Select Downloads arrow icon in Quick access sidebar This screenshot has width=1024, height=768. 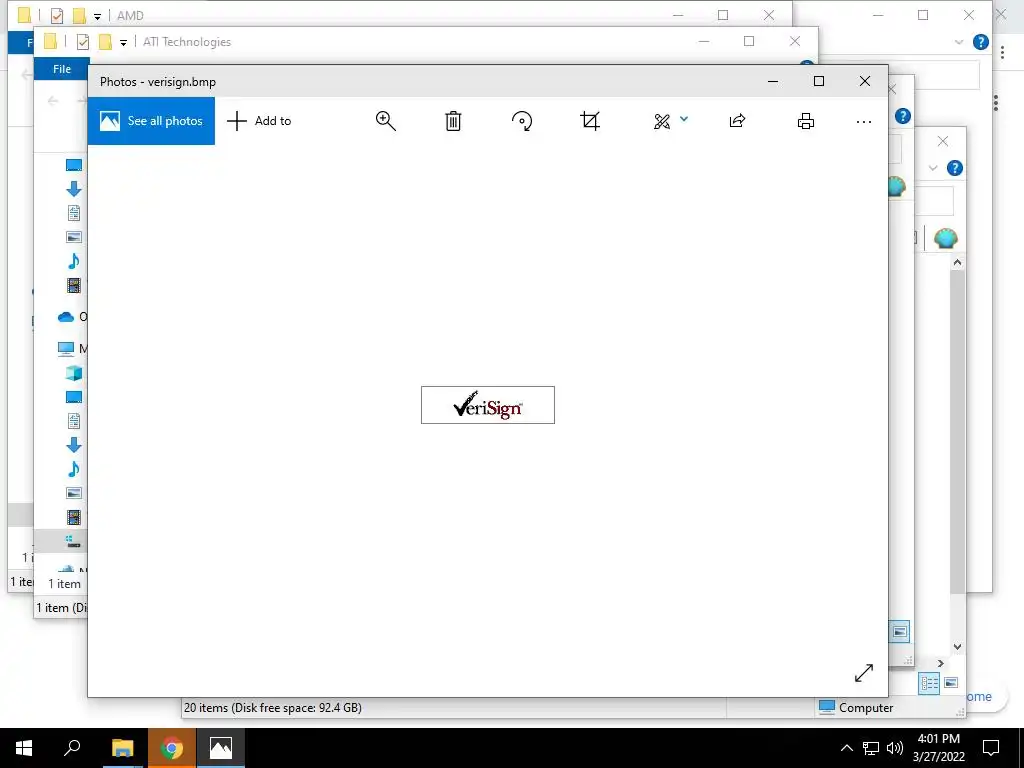click(74, 189)
